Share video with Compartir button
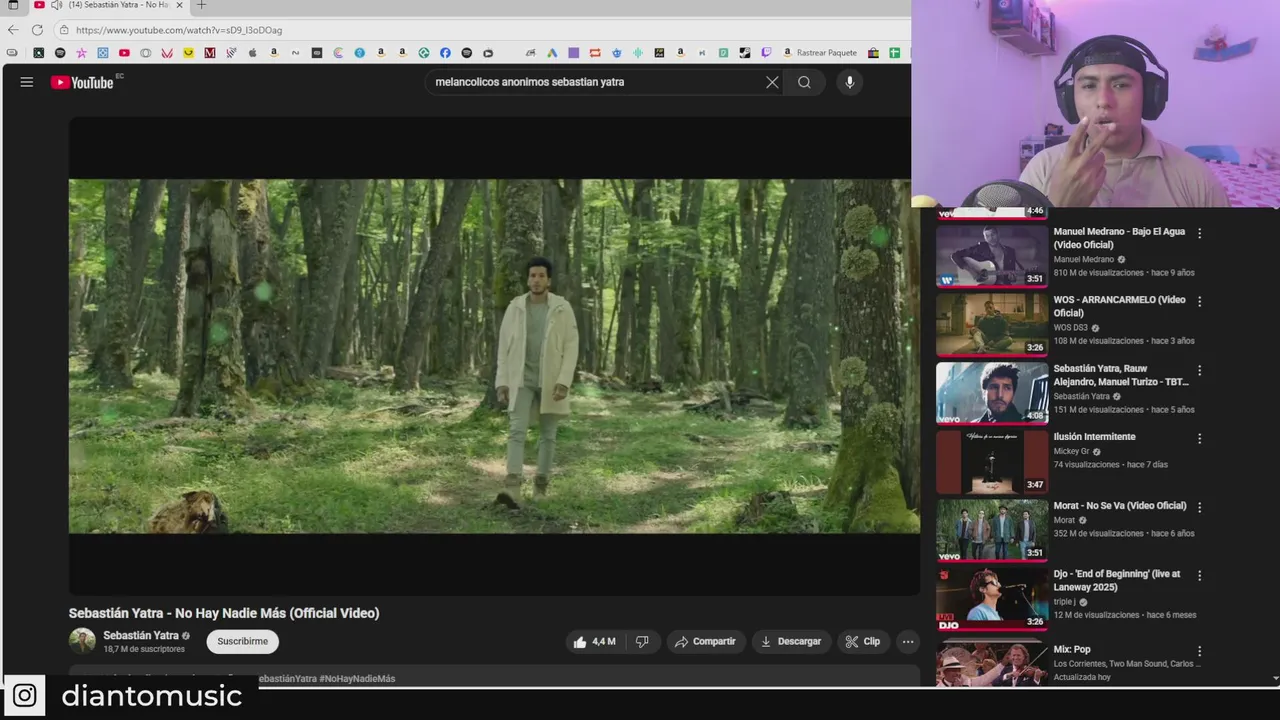Viewport: 1280px width, 720px height. [x=705, y=642]
